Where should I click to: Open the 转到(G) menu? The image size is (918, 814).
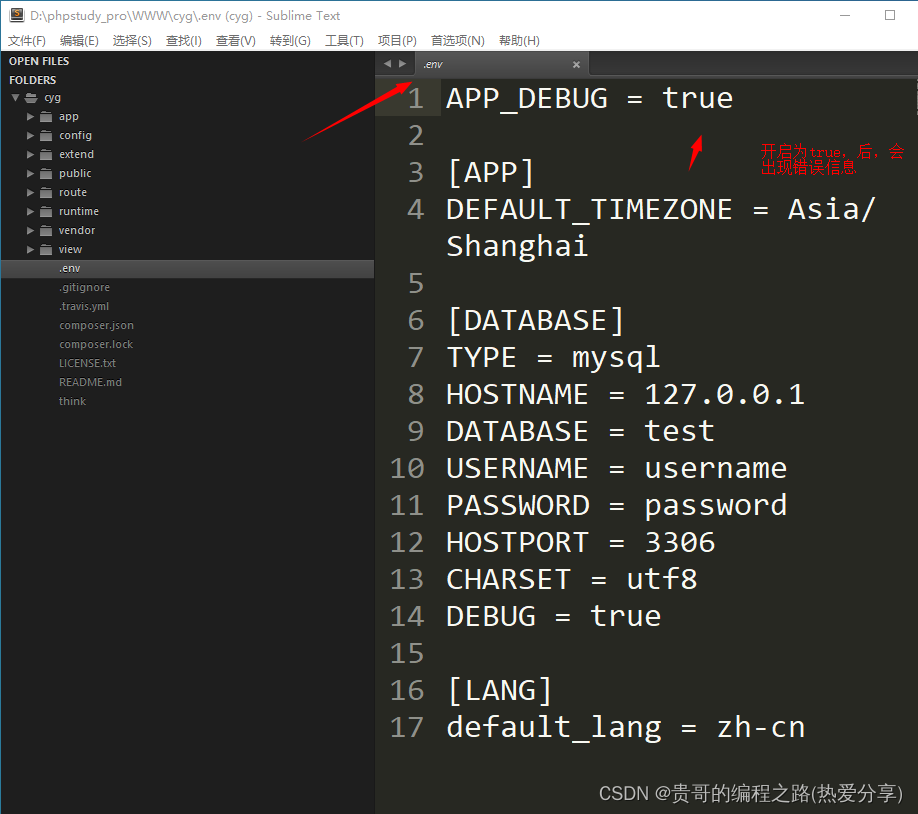point(290,40)
